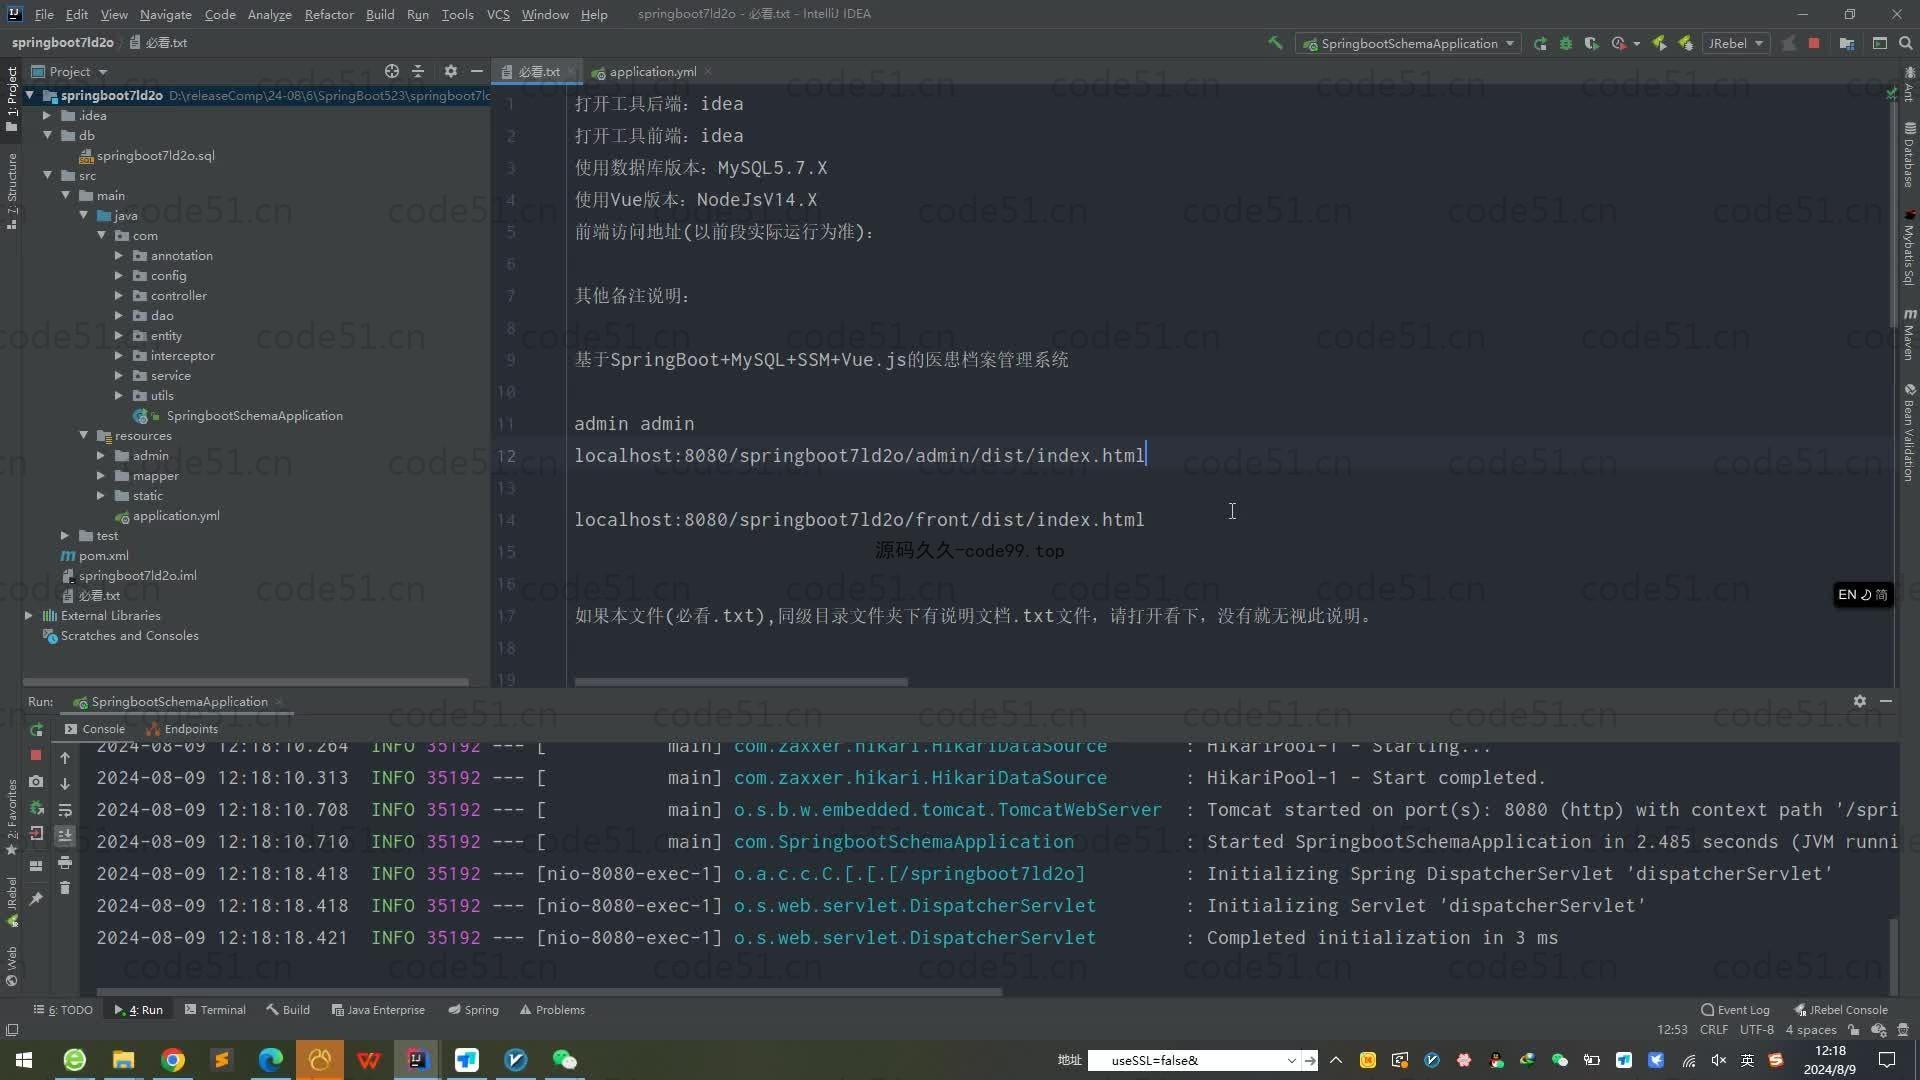
Task: Click UTF-8 encoding in status bar
Action: (1756, 1030)
